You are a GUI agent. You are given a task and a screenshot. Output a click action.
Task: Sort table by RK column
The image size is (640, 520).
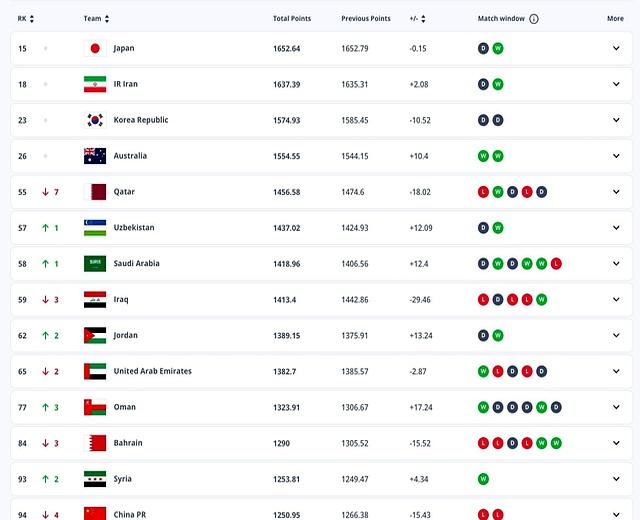pyautogui.click(x=25, y=19)
